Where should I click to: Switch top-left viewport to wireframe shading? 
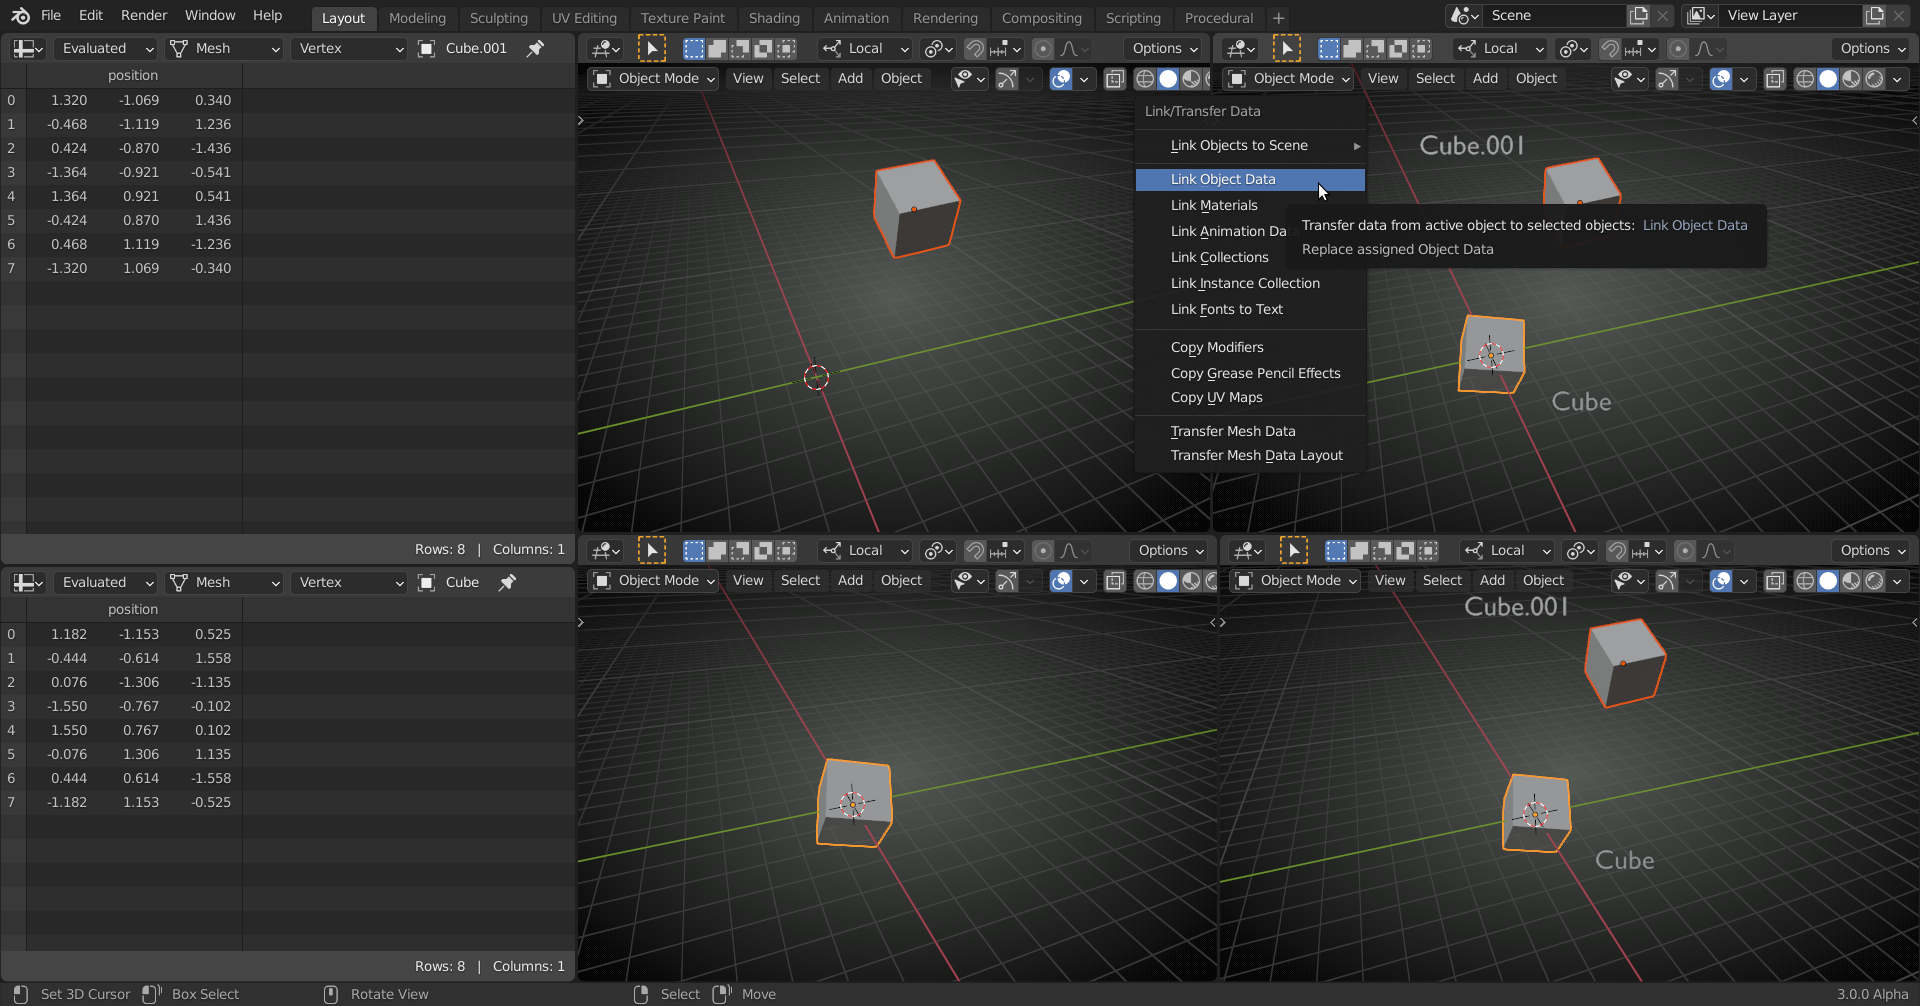[1145, 78]
